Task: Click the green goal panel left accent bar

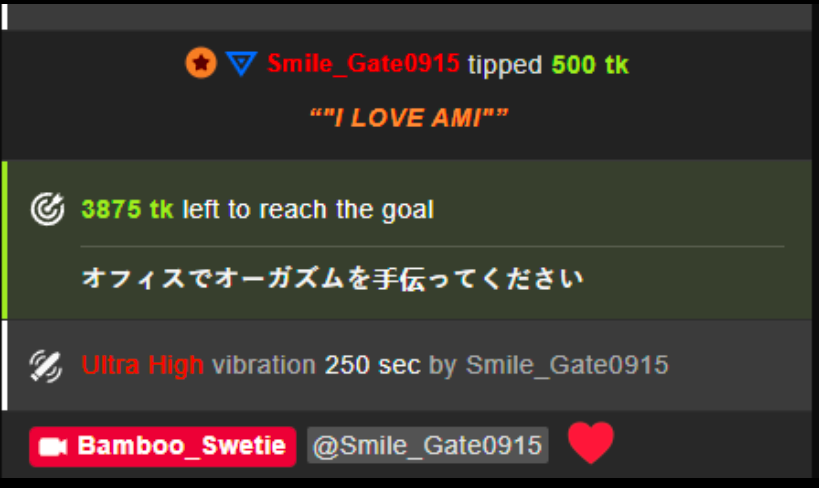Action: pos(5,240)
